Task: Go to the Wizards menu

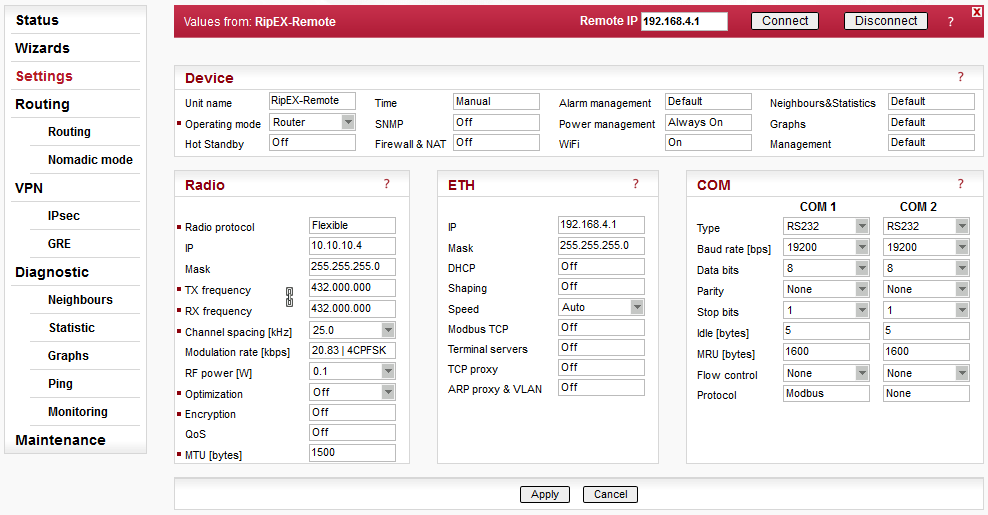Action: tap(42, 48)
